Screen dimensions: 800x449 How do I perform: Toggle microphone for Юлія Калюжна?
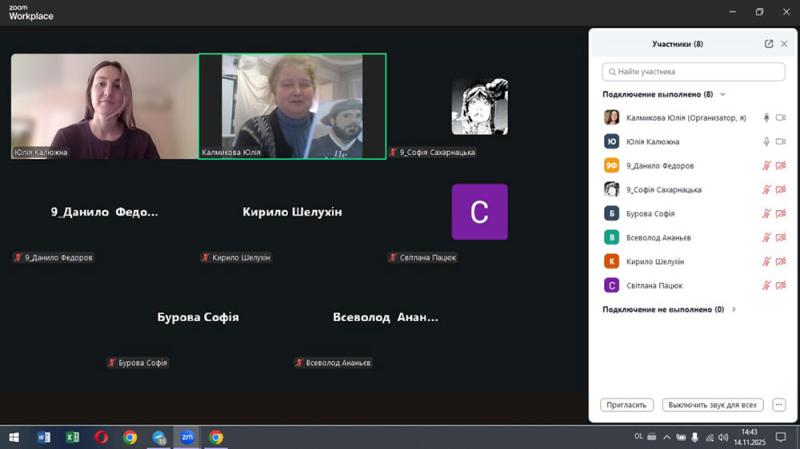(x=766, y=142)
